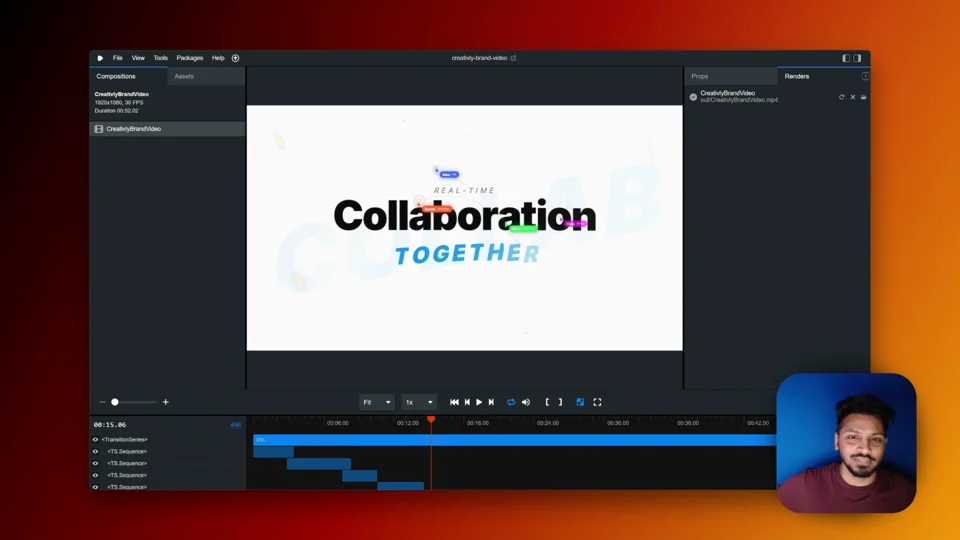Toggle the right sidebar panel icon

coord(857,58)
